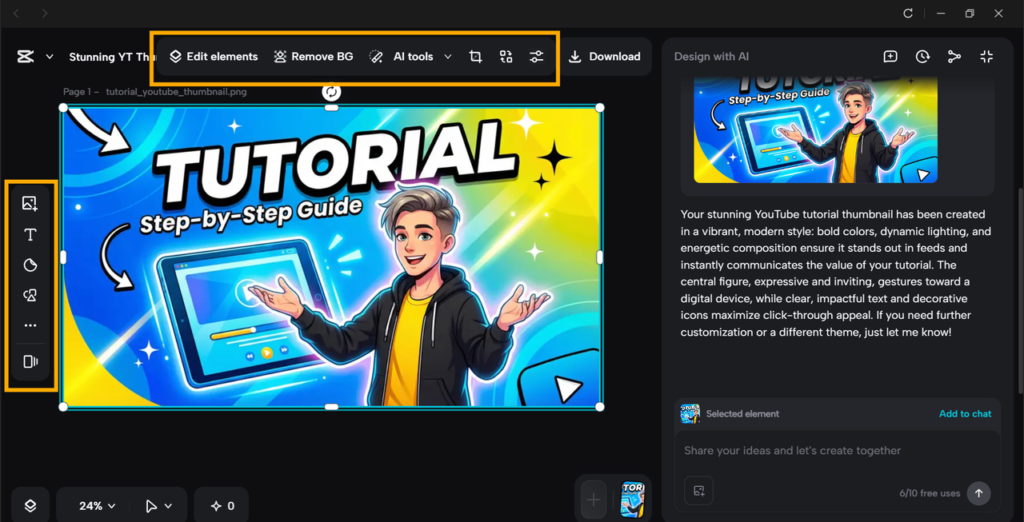Click the project title Stunning YT Thumbnail
The height and width of the screenshot is (522, 1024).
coord(110,57)
